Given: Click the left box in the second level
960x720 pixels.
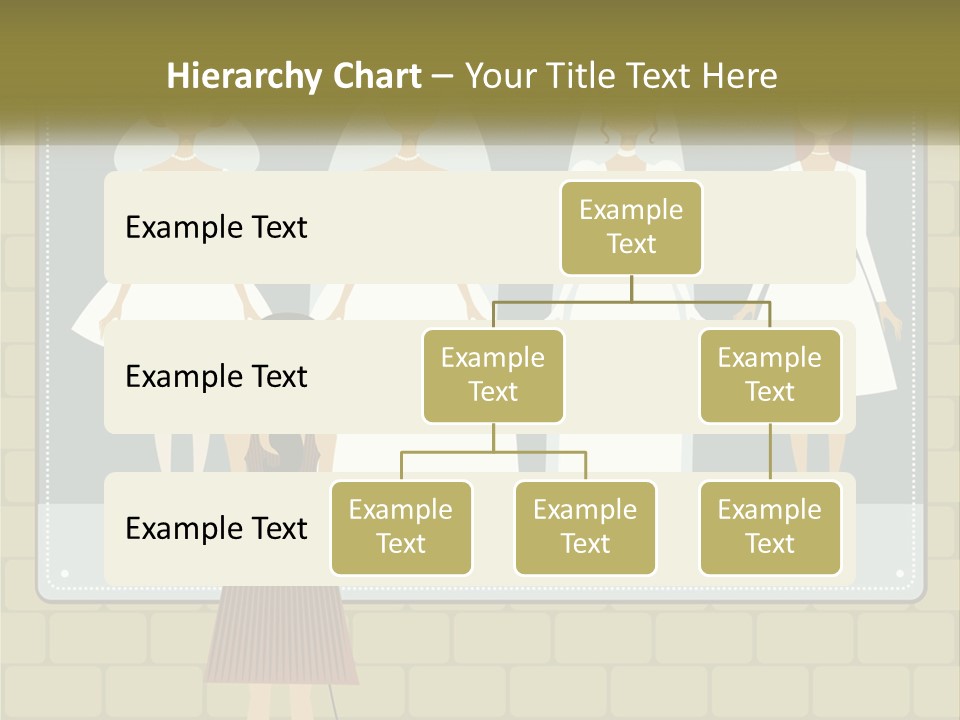Looking at the screenshot, I should point(493,375).
